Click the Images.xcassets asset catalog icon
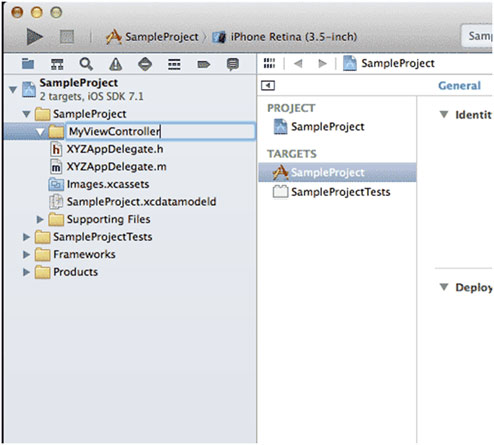This screenshot has width=494, height=445. [x=56, y=184]
